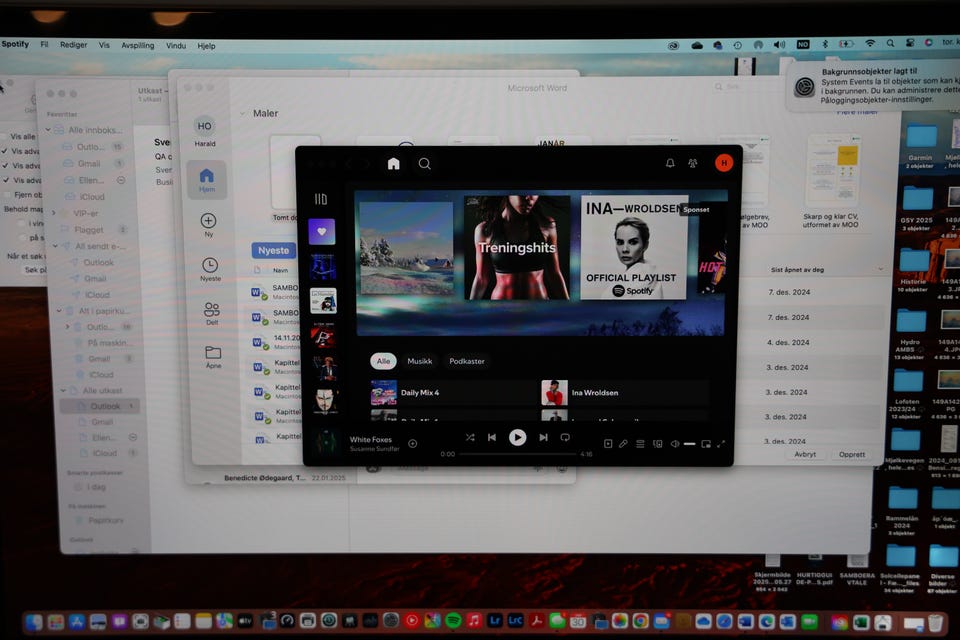
Task: Open Friend Activity icon in Spotify header
Action: point(692,163)
